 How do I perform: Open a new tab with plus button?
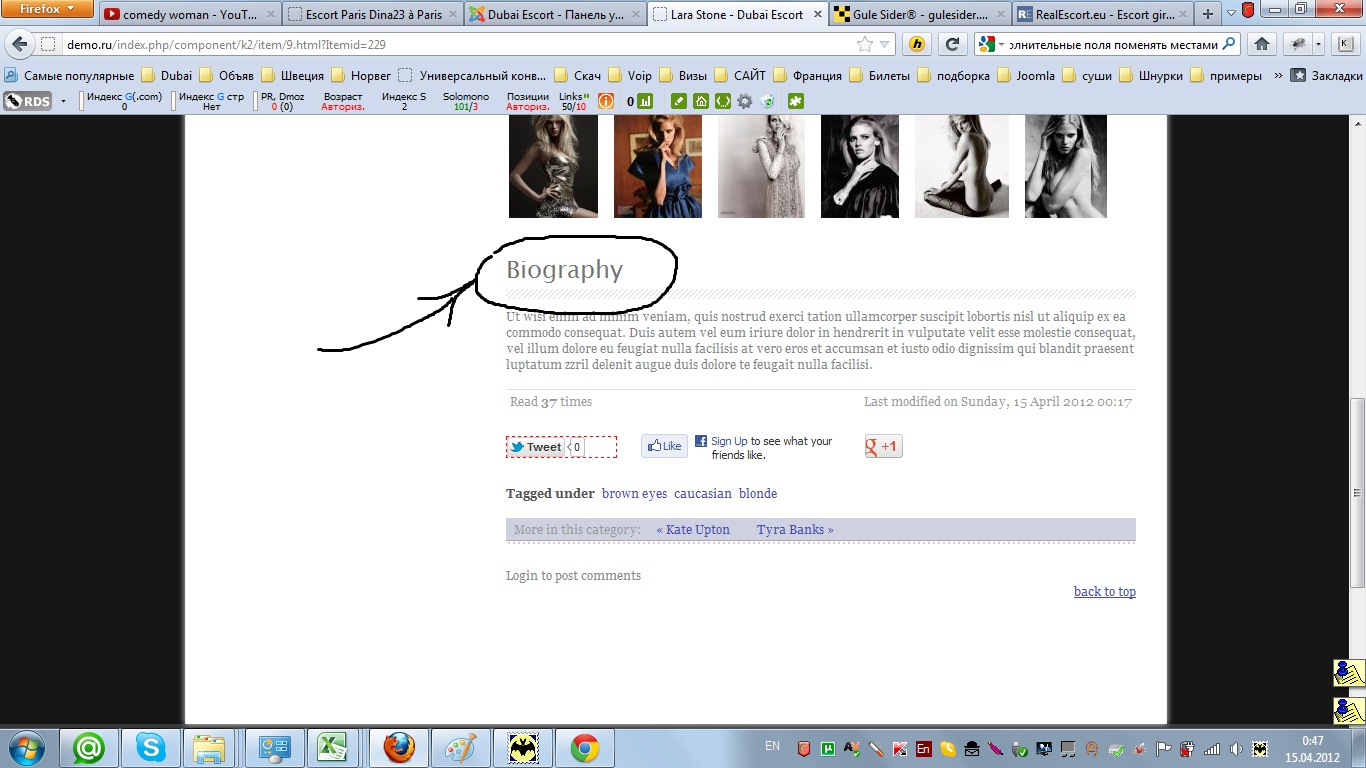pyautogui.click(x=1208, y=14)
